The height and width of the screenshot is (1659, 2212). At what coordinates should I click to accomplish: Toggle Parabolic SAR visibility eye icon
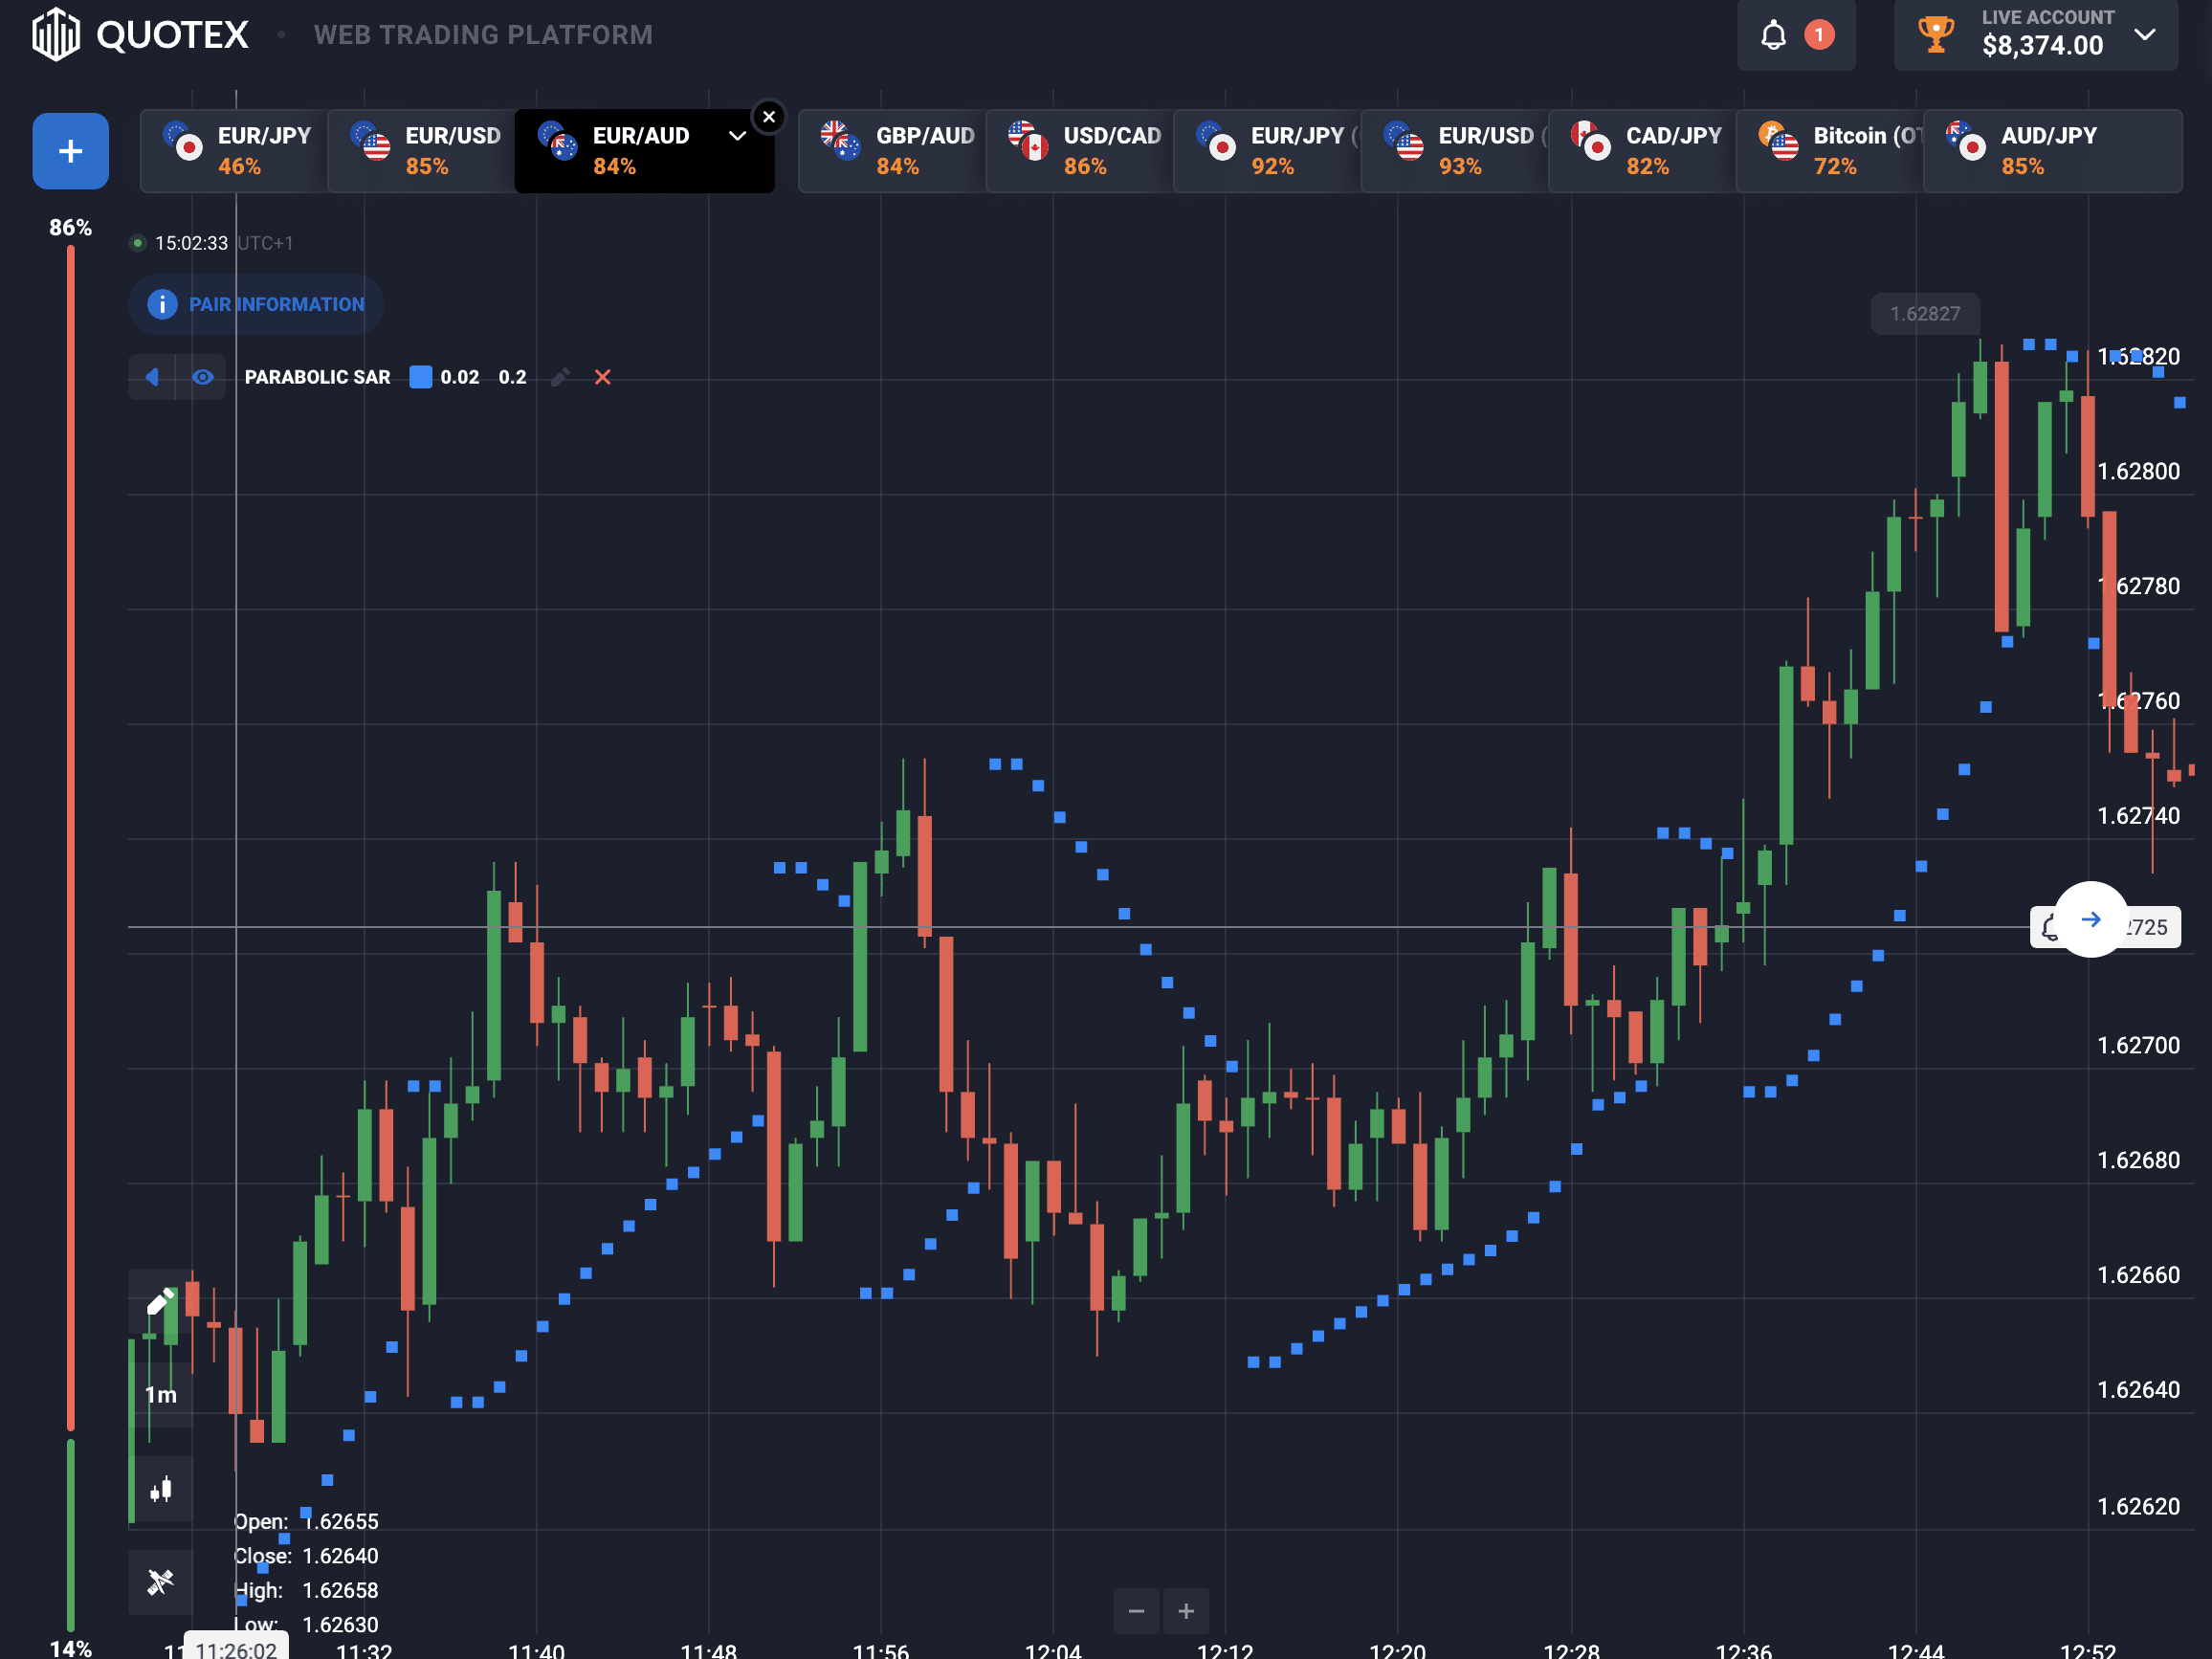(202, 377)
